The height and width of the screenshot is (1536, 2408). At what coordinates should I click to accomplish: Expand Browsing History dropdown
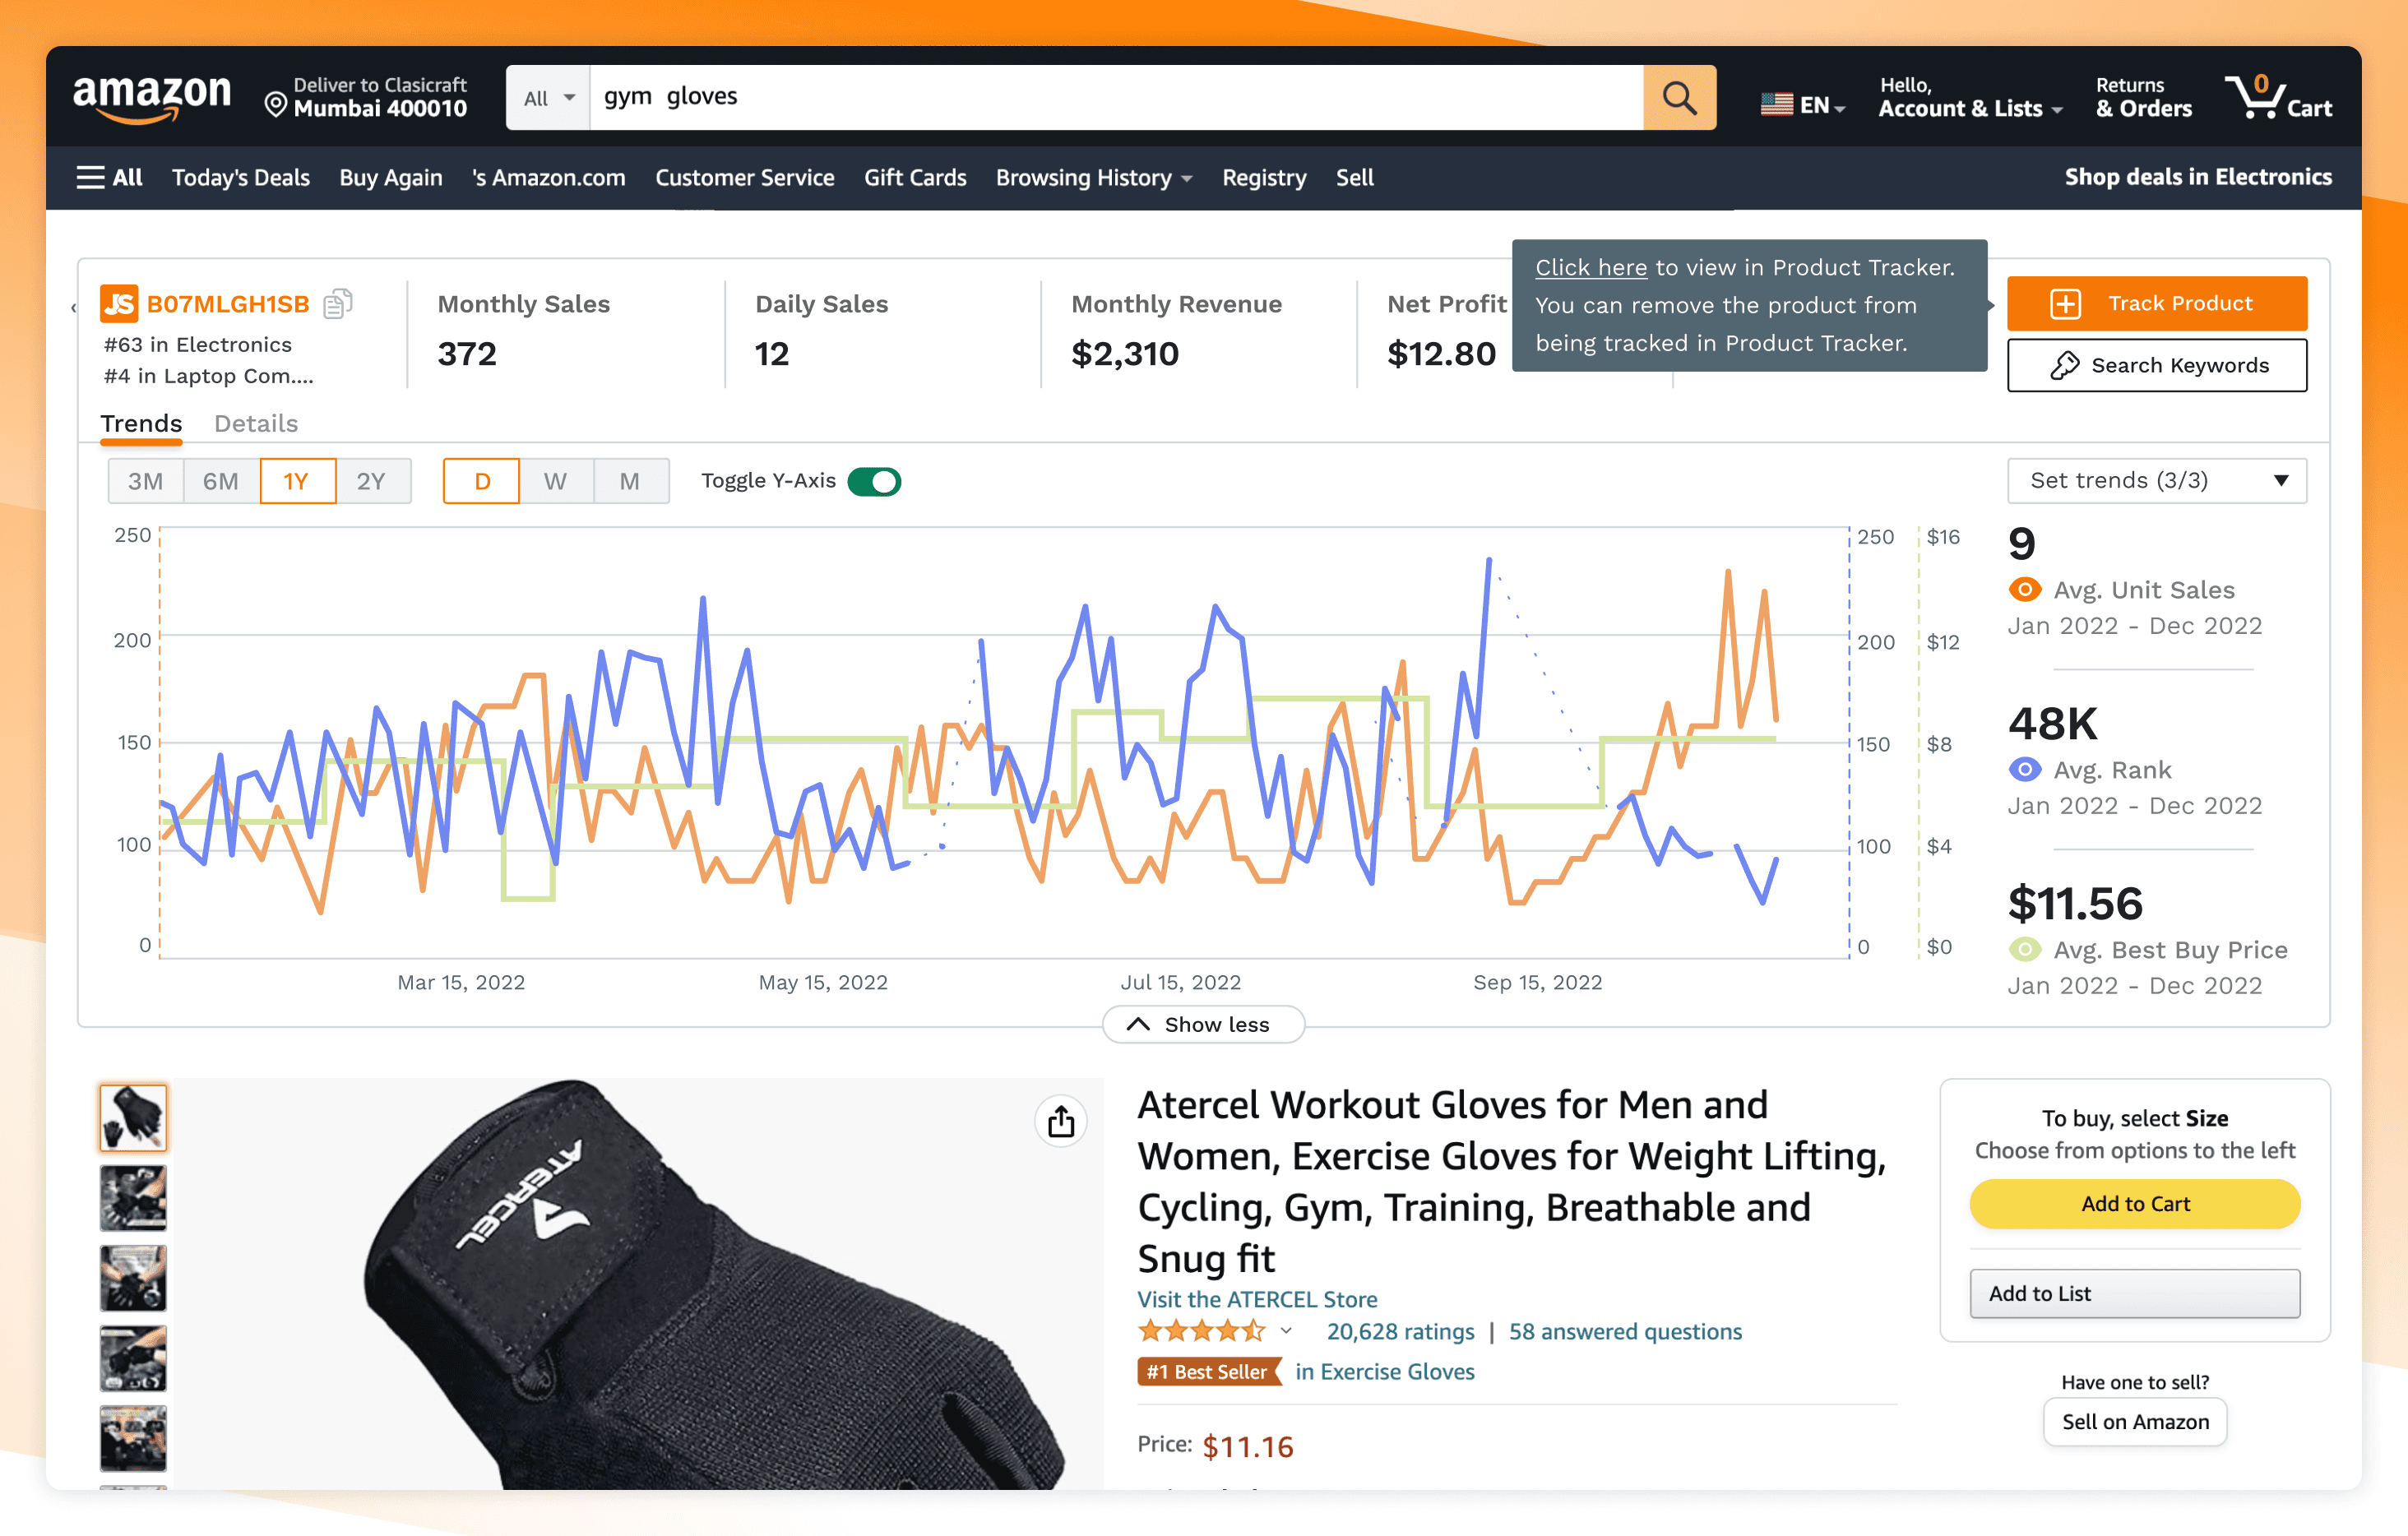1094,178
